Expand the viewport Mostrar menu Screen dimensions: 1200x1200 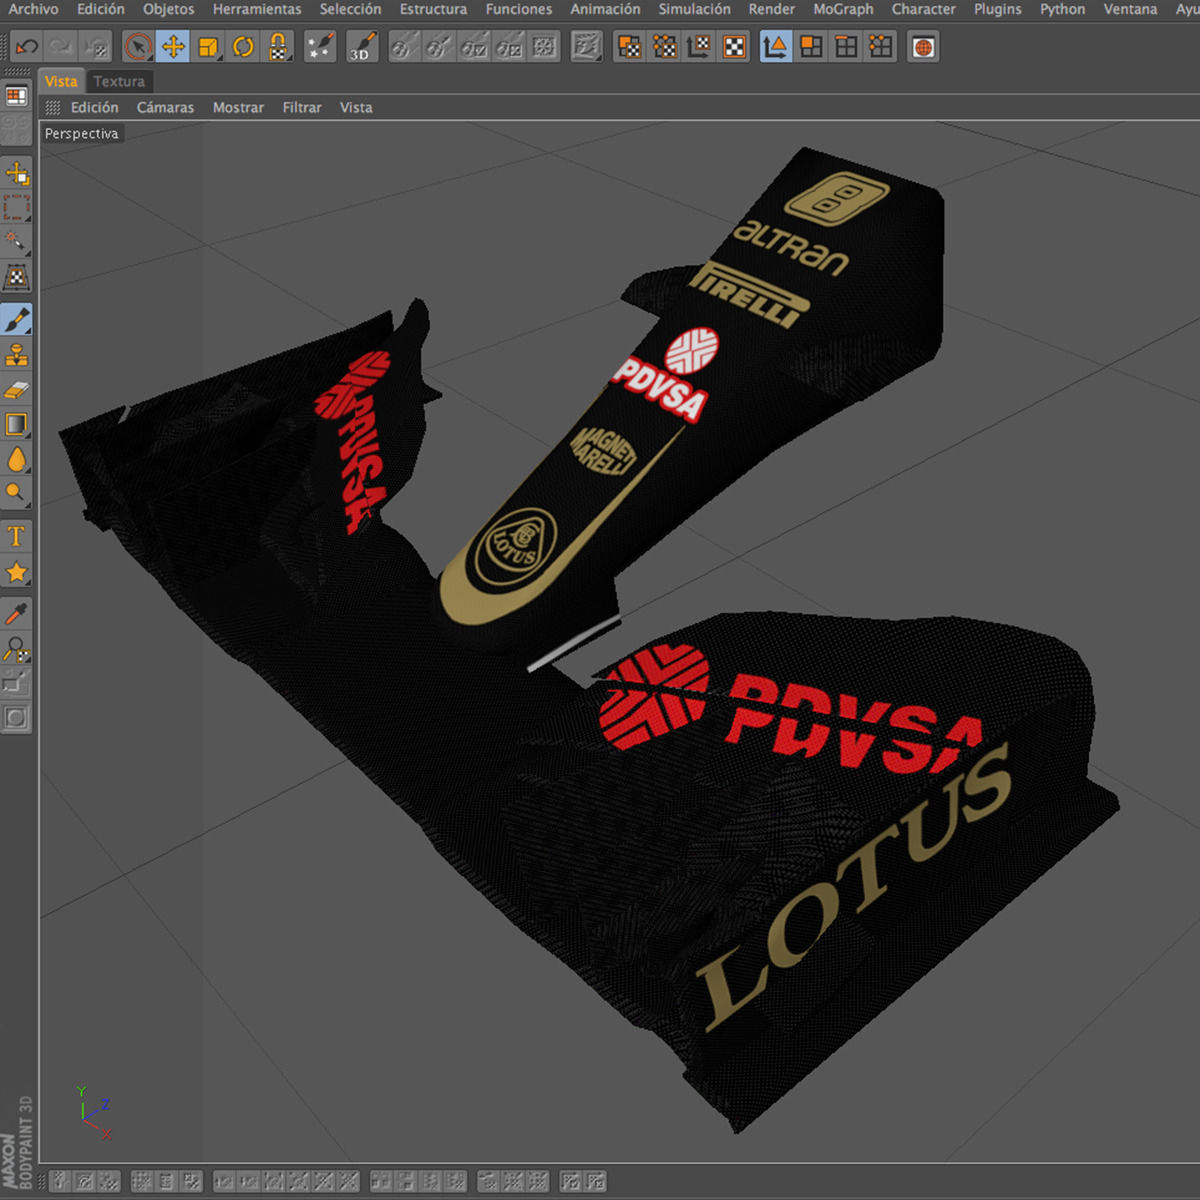[x=238, y=107]
